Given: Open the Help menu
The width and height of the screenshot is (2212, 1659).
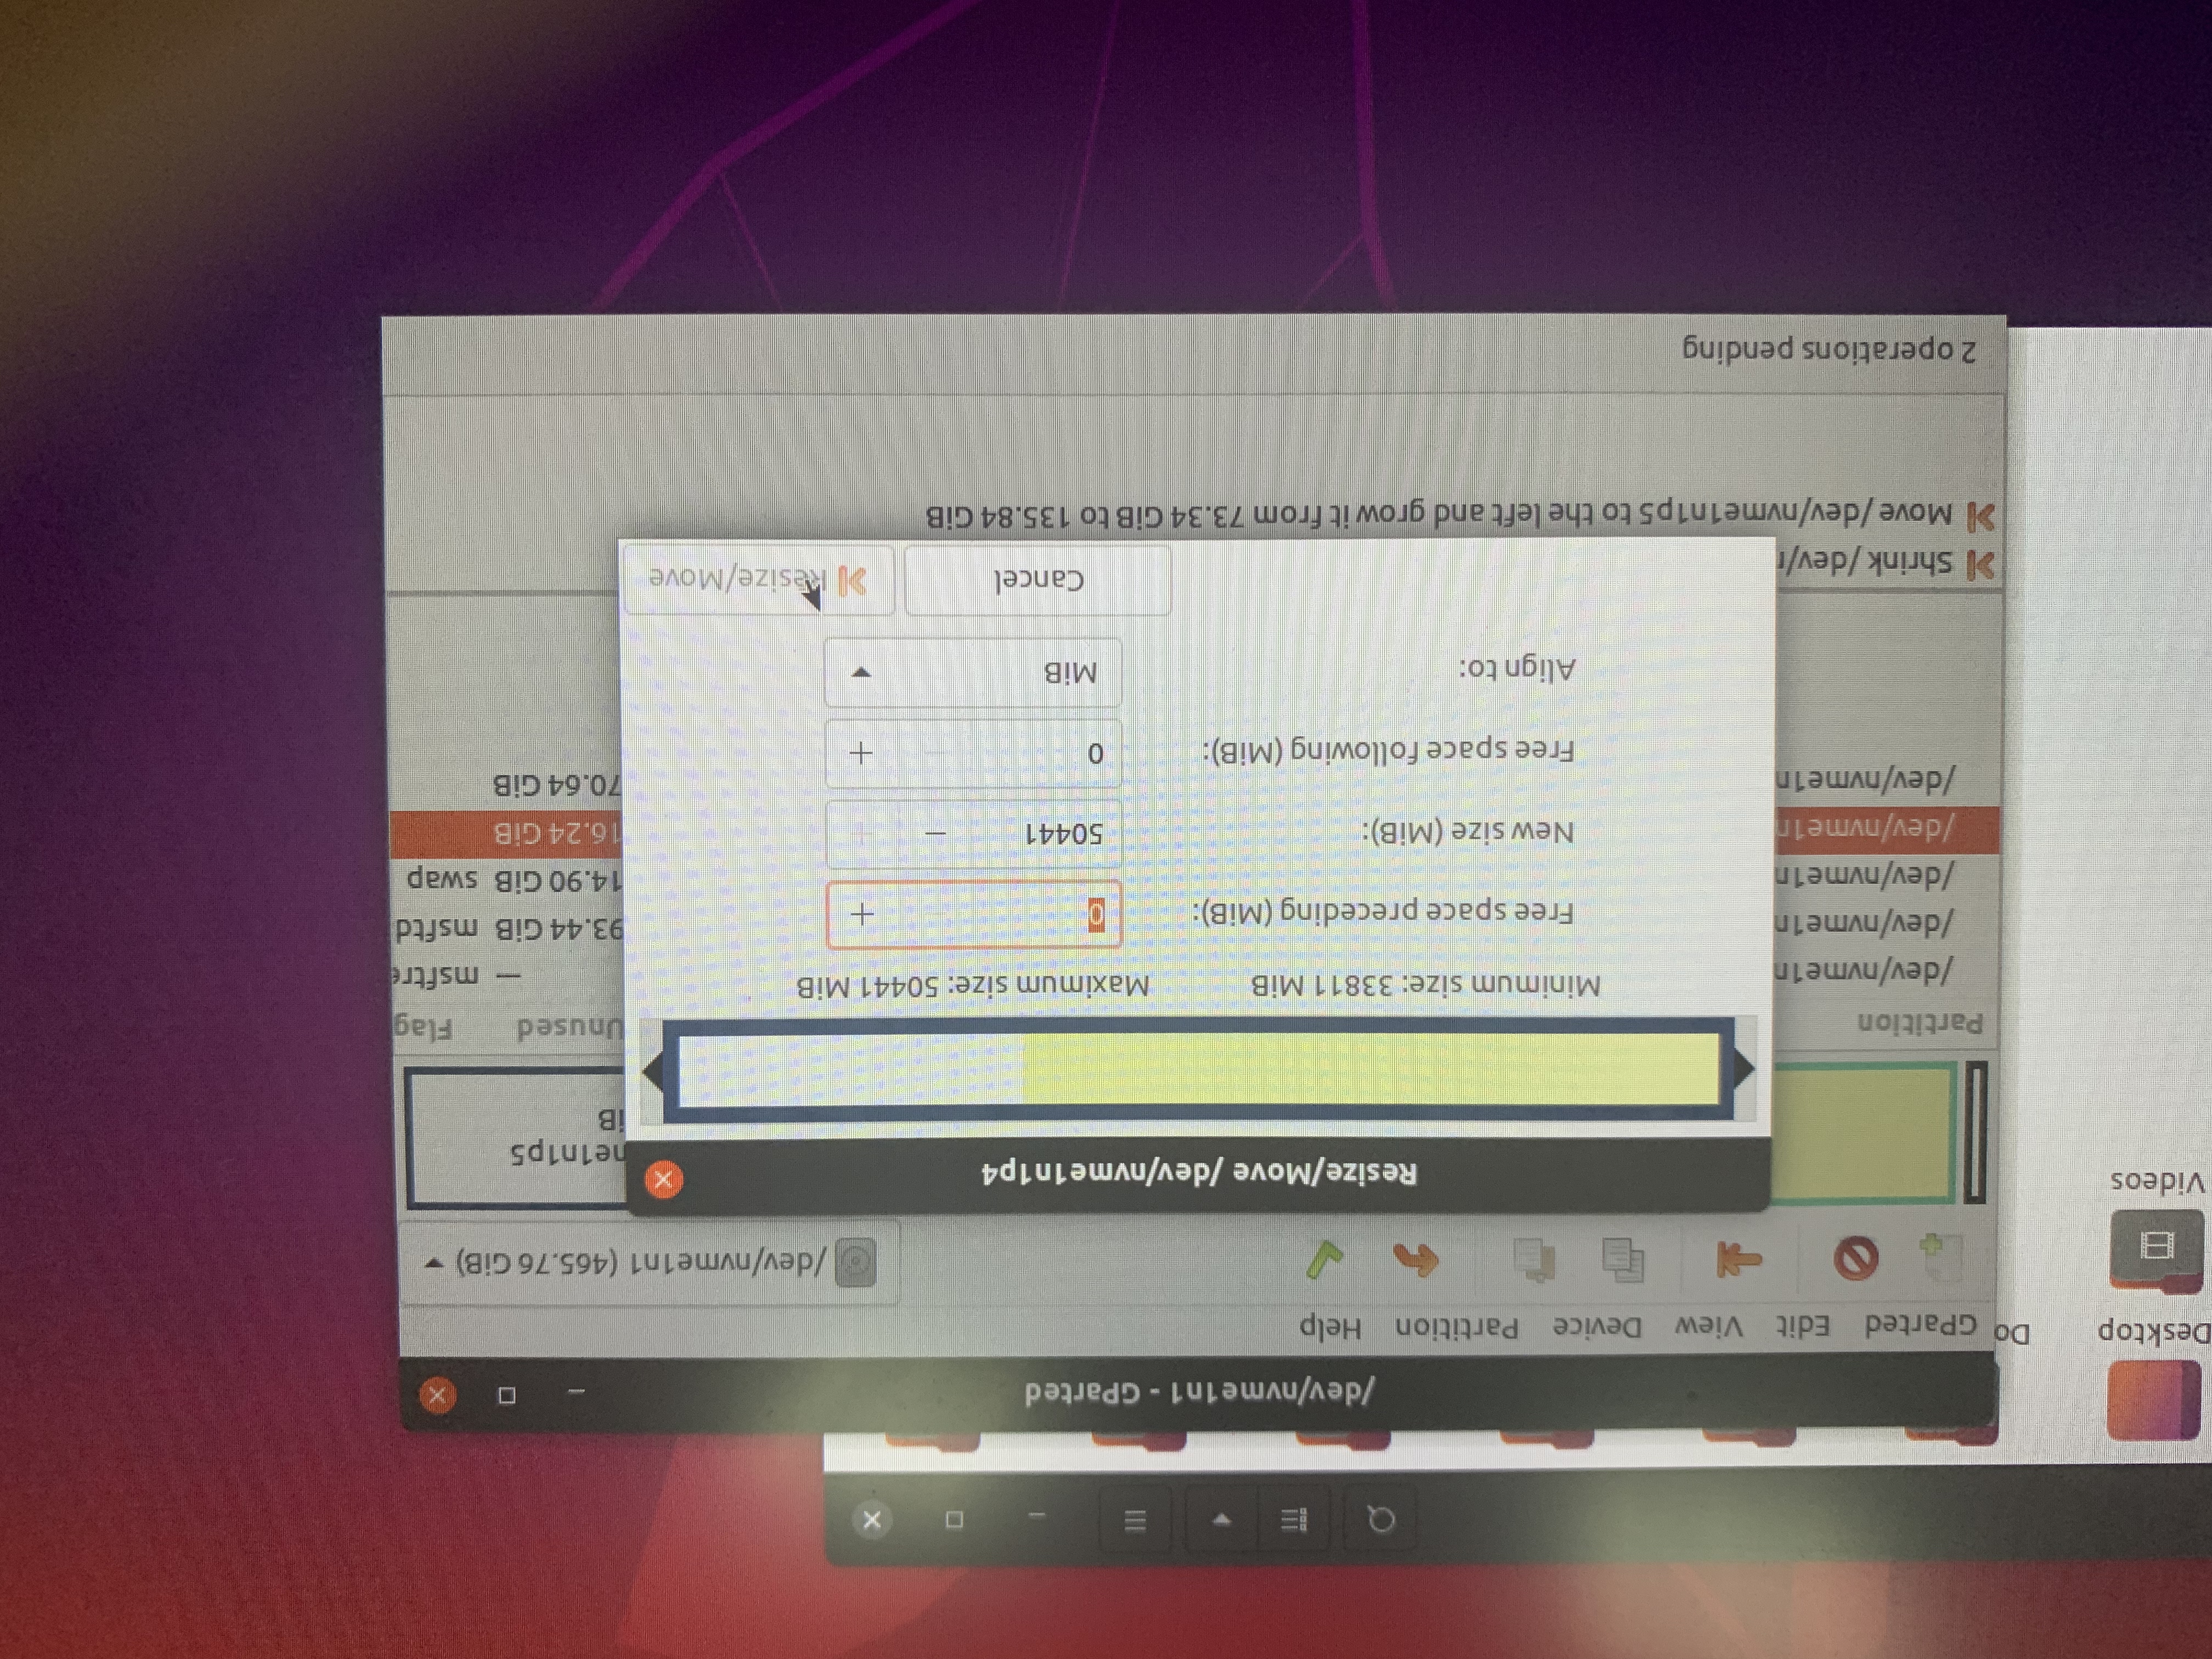Looking at the screenshot, I should (x=1330, y=1328).
